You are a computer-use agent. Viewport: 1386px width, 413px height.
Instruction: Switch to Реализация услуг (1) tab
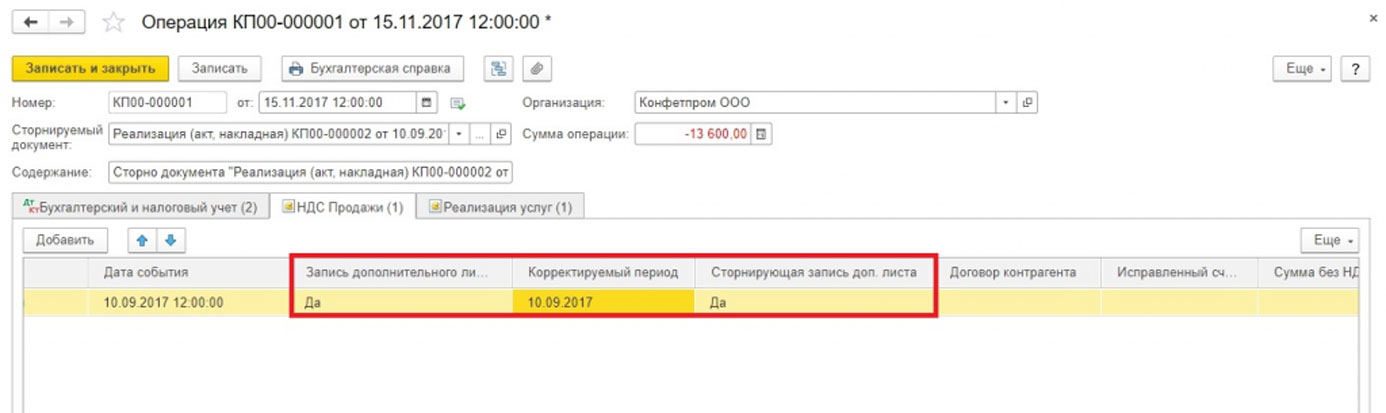click(x=501, y=207)
